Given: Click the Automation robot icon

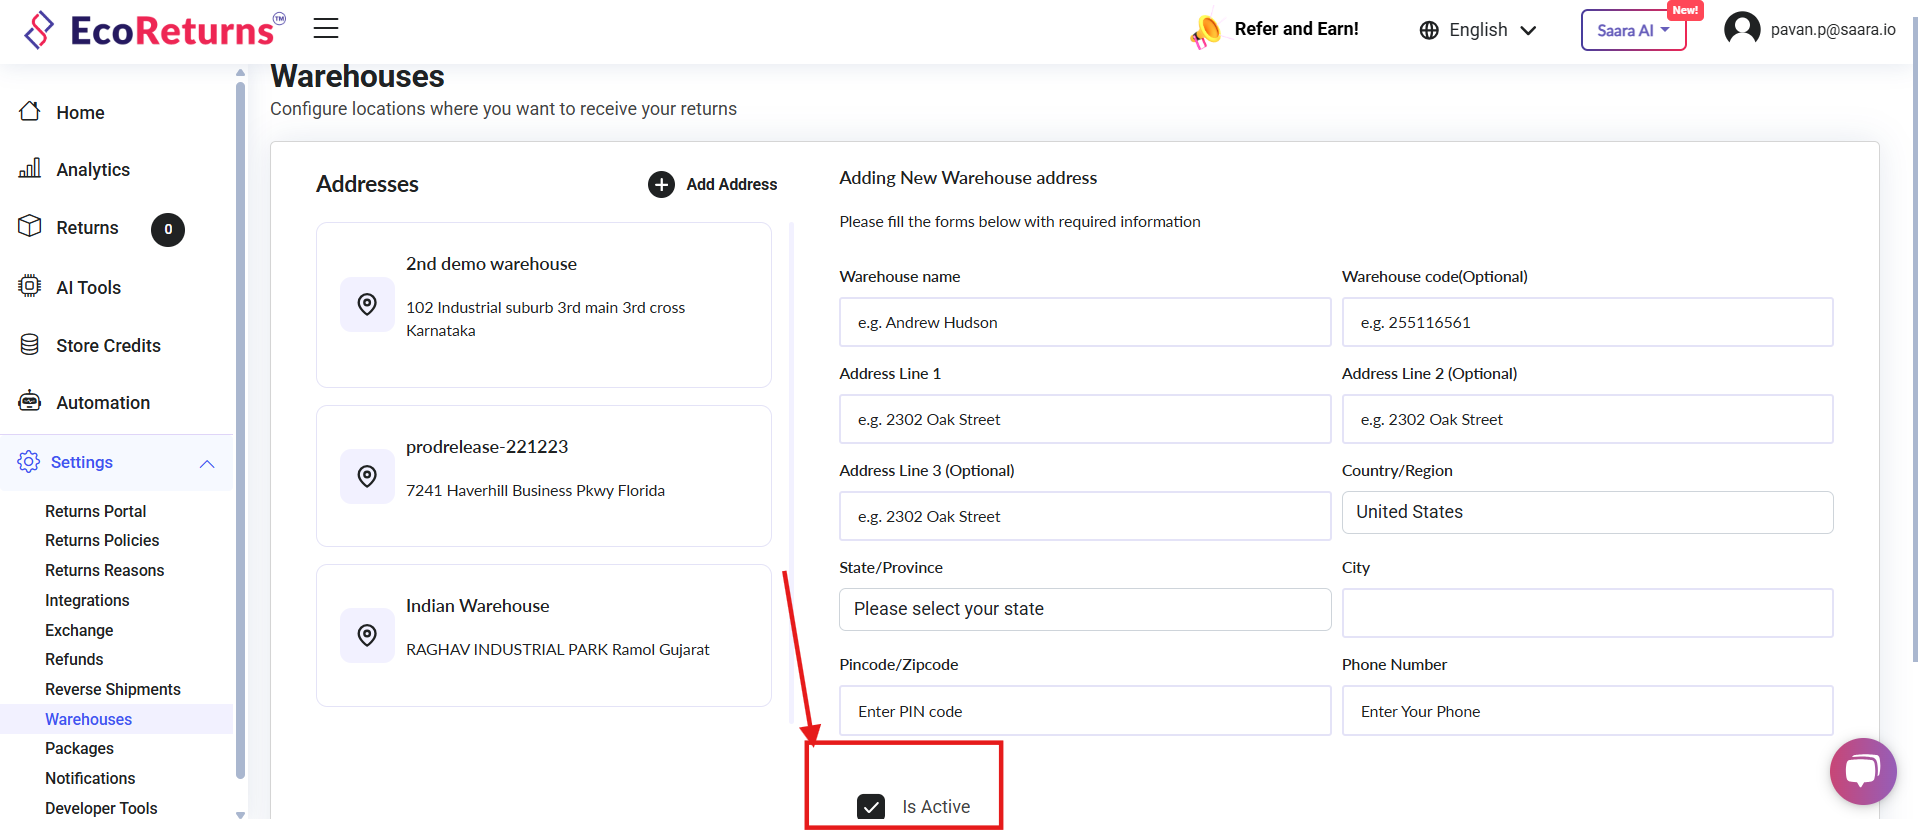Looking at the screenshot, I should pos(30,402).
